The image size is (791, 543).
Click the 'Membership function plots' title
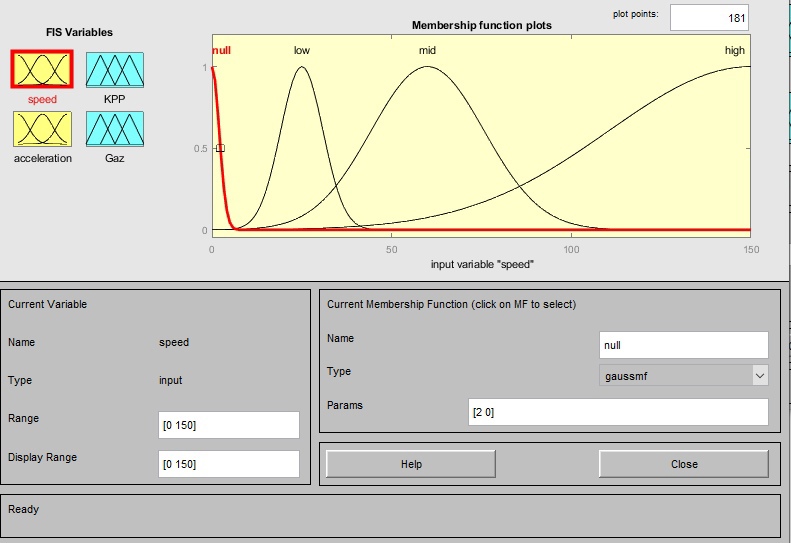(482, 25)
